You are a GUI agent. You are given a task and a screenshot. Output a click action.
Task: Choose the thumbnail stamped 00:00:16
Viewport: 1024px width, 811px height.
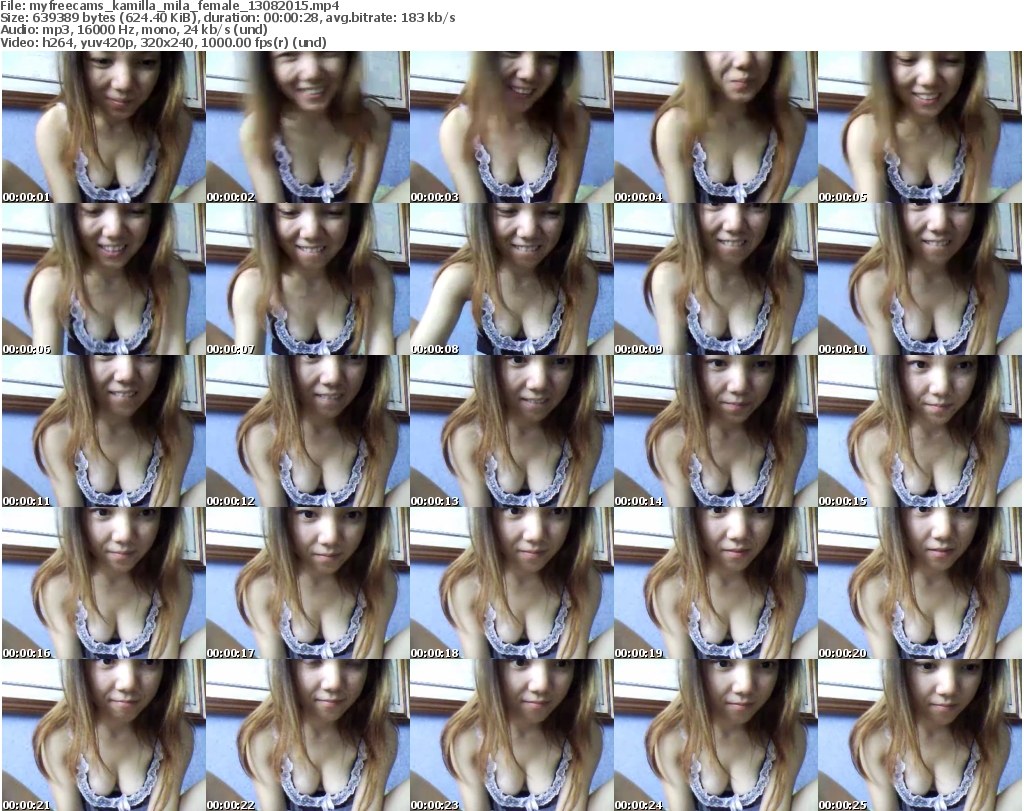(x=104, y=583)
